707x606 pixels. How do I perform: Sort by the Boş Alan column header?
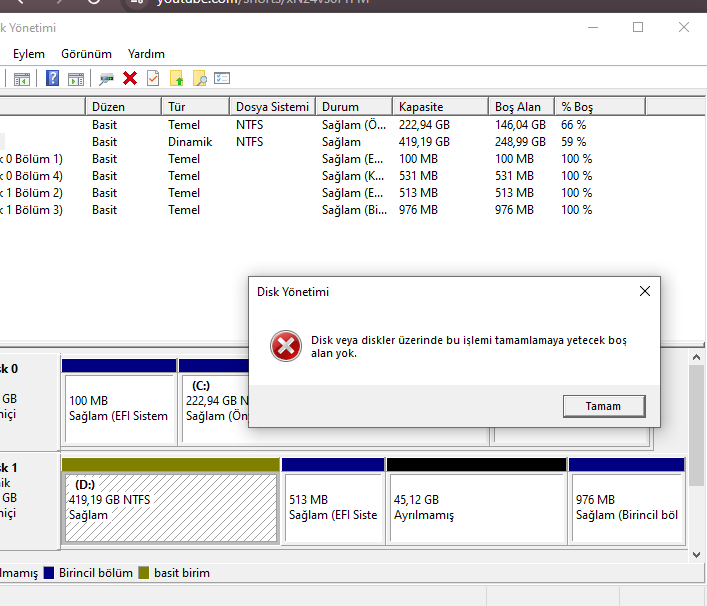(522, 107)
